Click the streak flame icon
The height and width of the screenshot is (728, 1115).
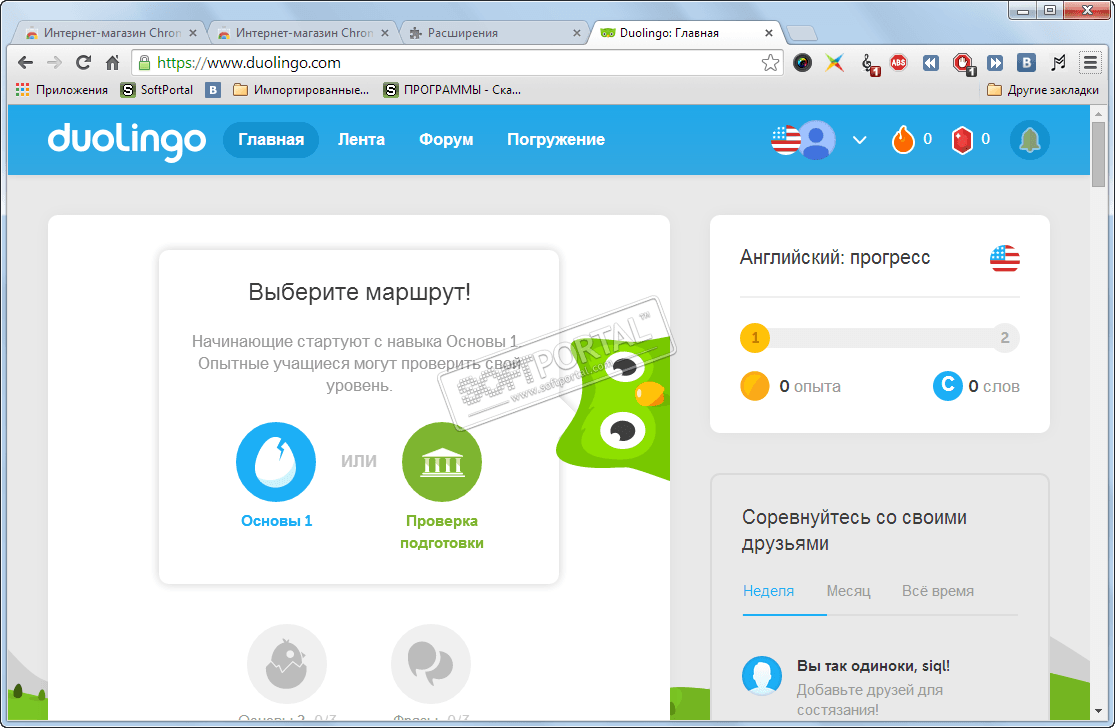[902, 139]
